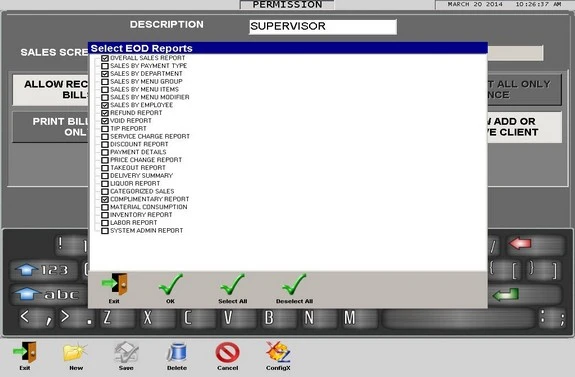
Task: Check SYSTEM ADMIN REPORT
Action: (x=105, y=231)
